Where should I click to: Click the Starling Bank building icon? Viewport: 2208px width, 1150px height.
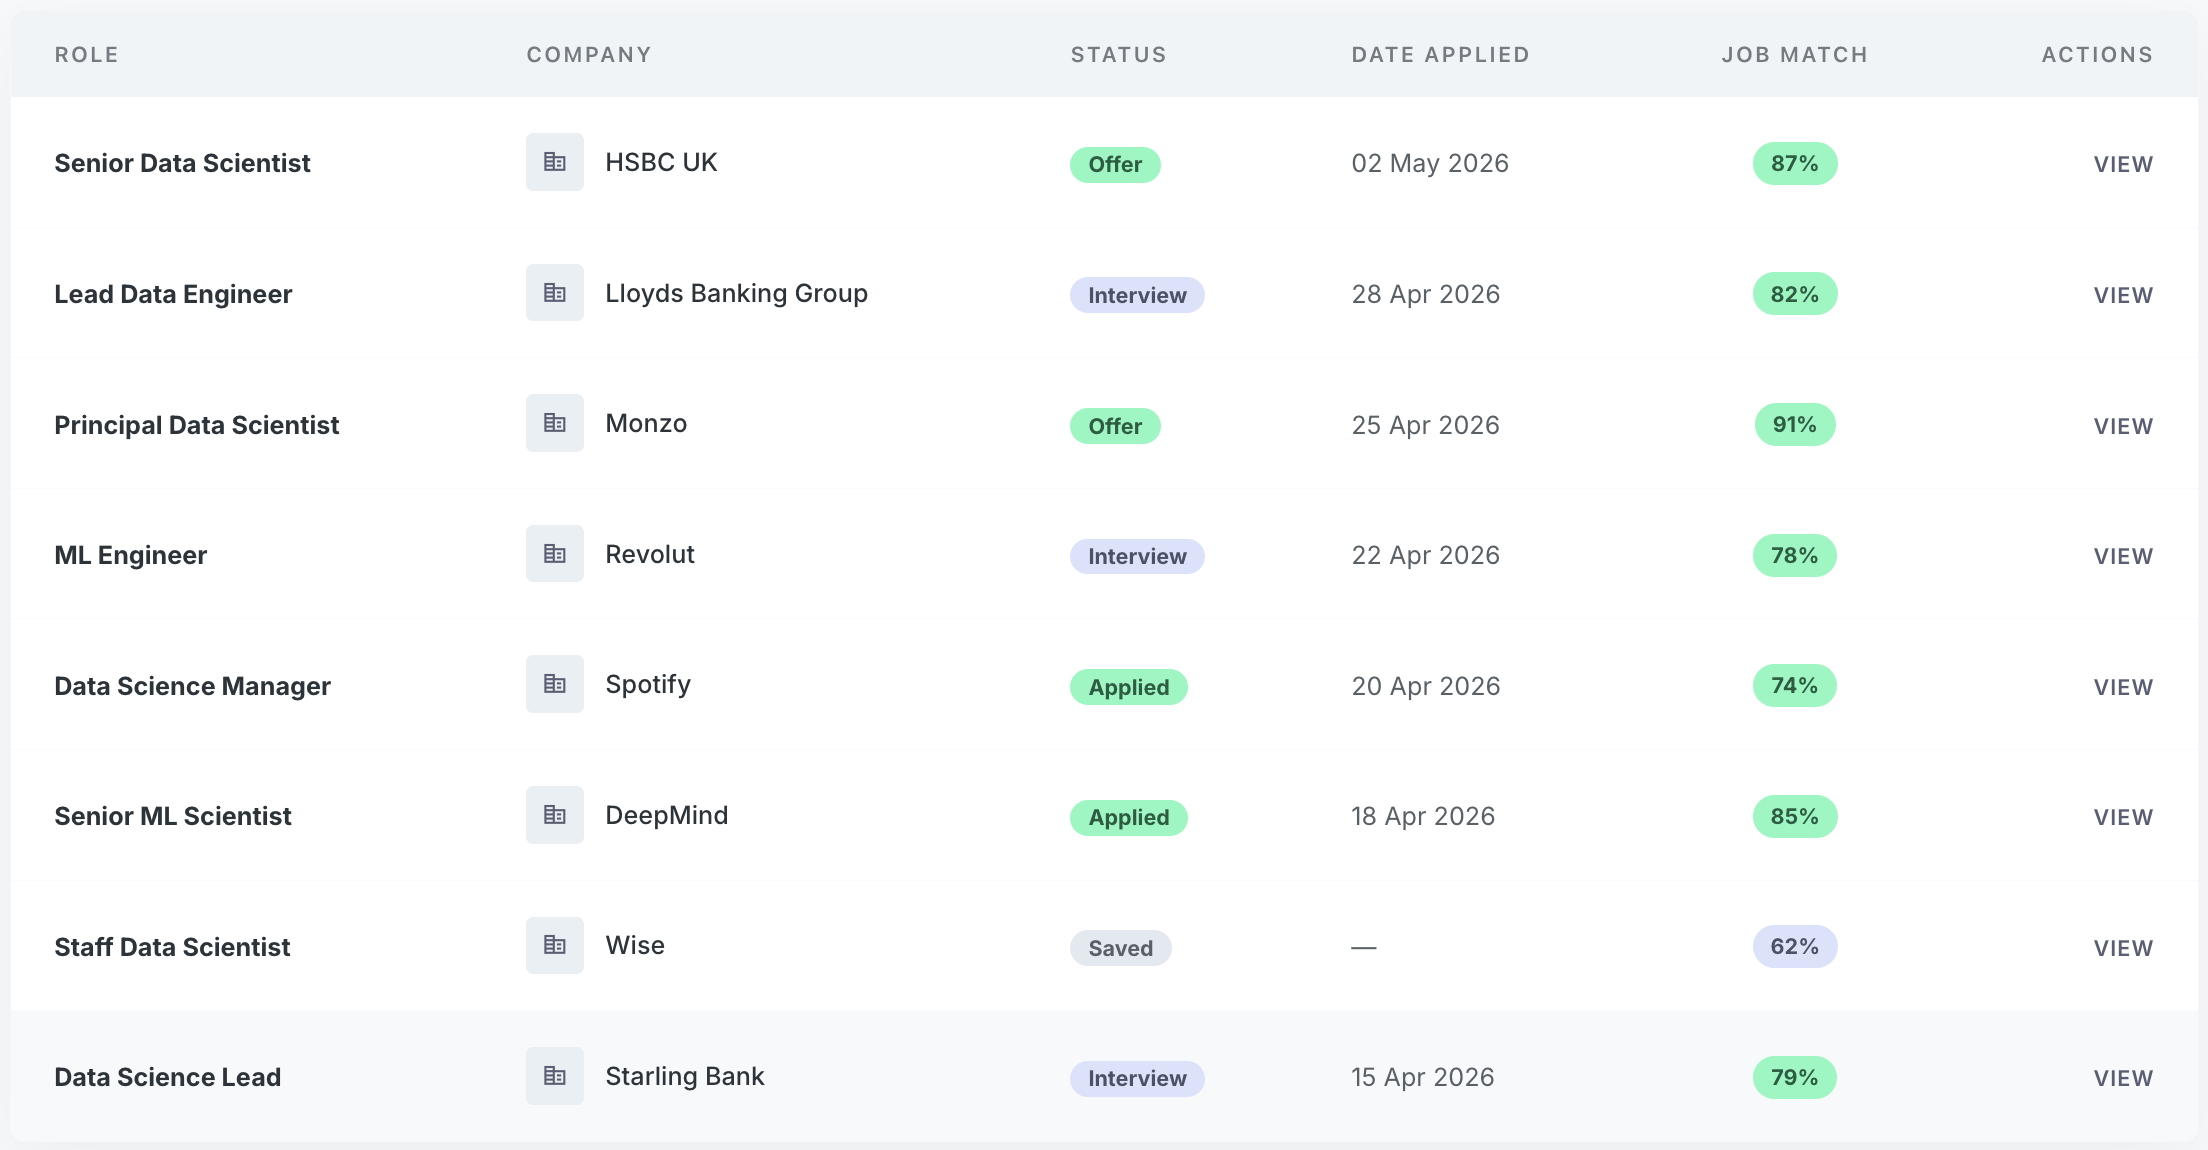pos(555,1076)
